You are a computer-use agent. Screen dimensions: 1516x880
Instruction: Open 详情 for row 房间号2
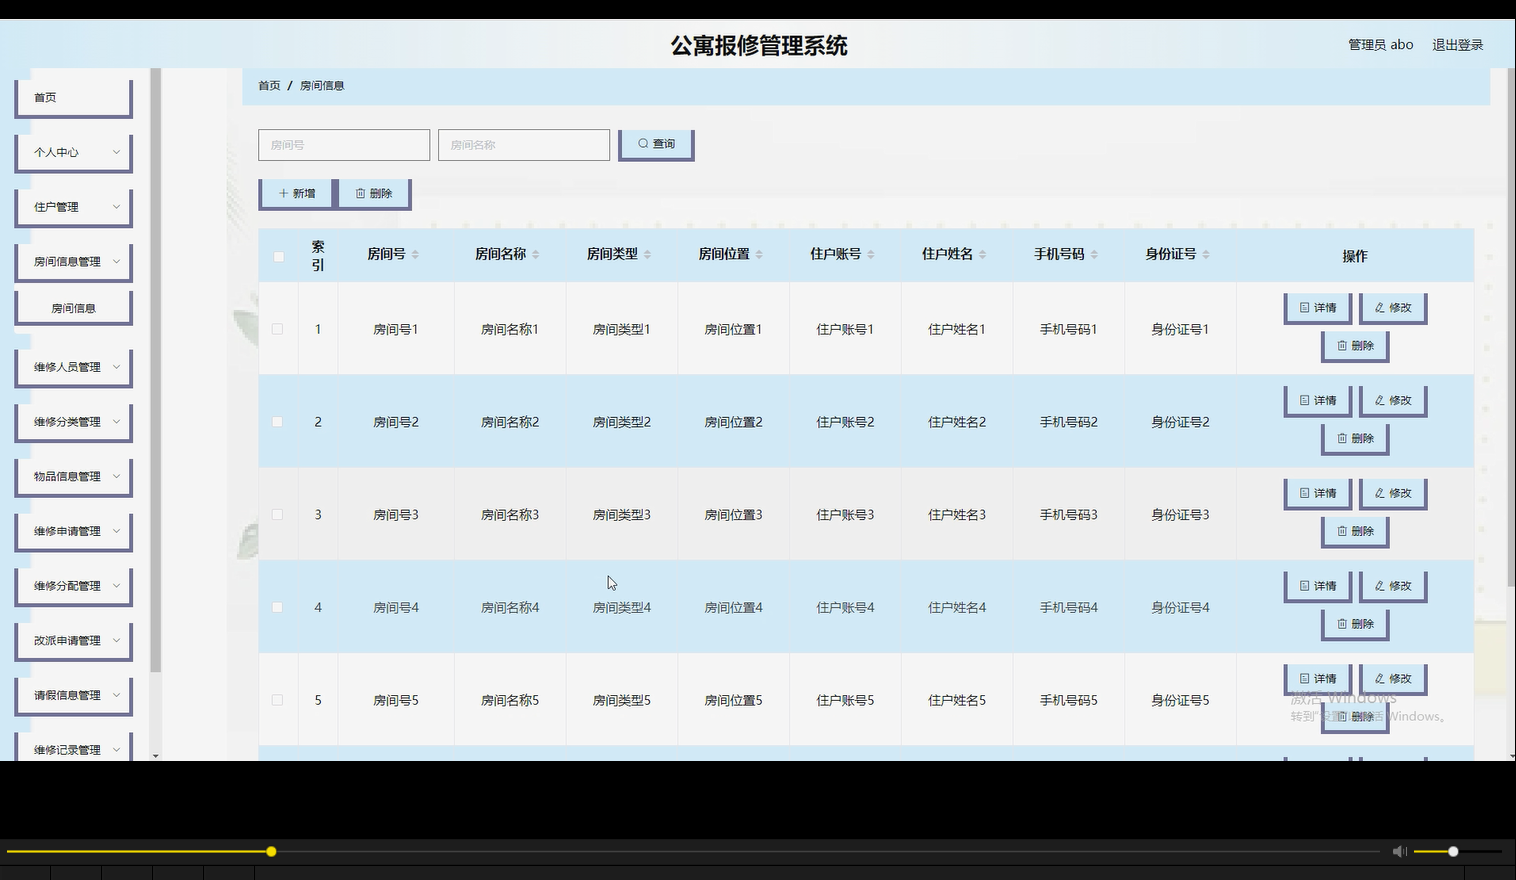point(1317,401)
